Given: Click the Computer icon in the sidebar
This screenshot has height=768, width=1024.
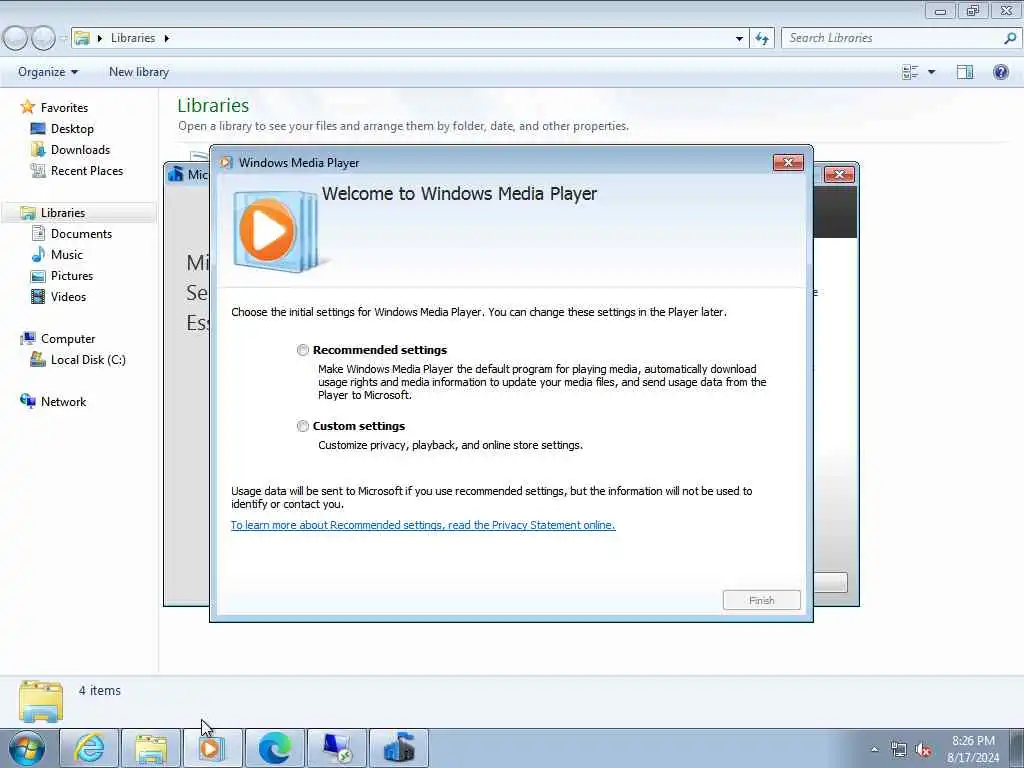Looking at the screenshot, I should coord(28,338).
